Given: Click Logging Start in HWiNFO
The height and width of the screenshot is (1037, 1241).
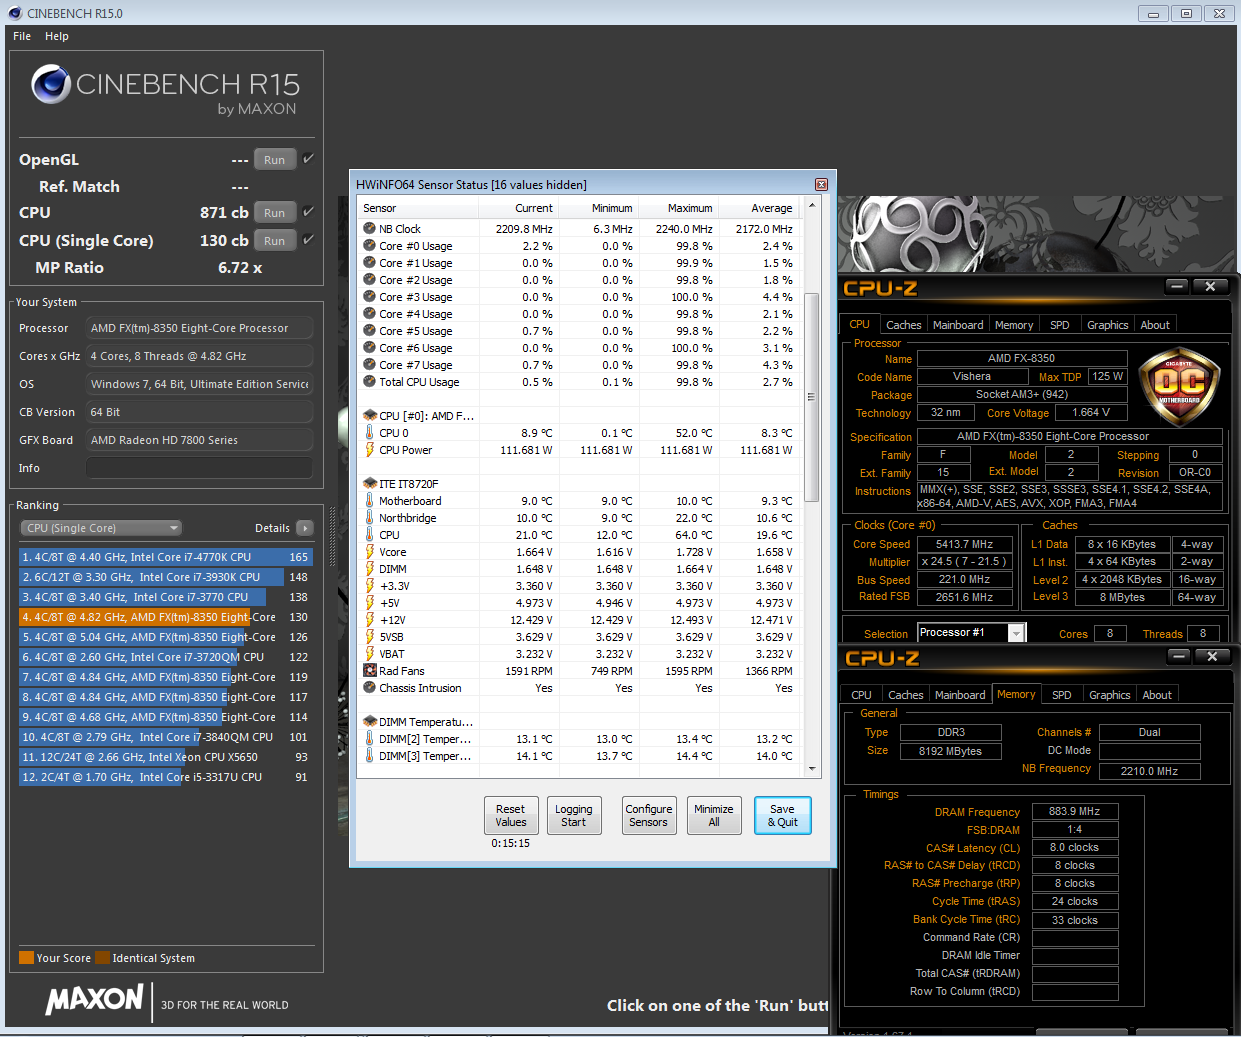Looking at the screenshot, I should coord(574,816).
